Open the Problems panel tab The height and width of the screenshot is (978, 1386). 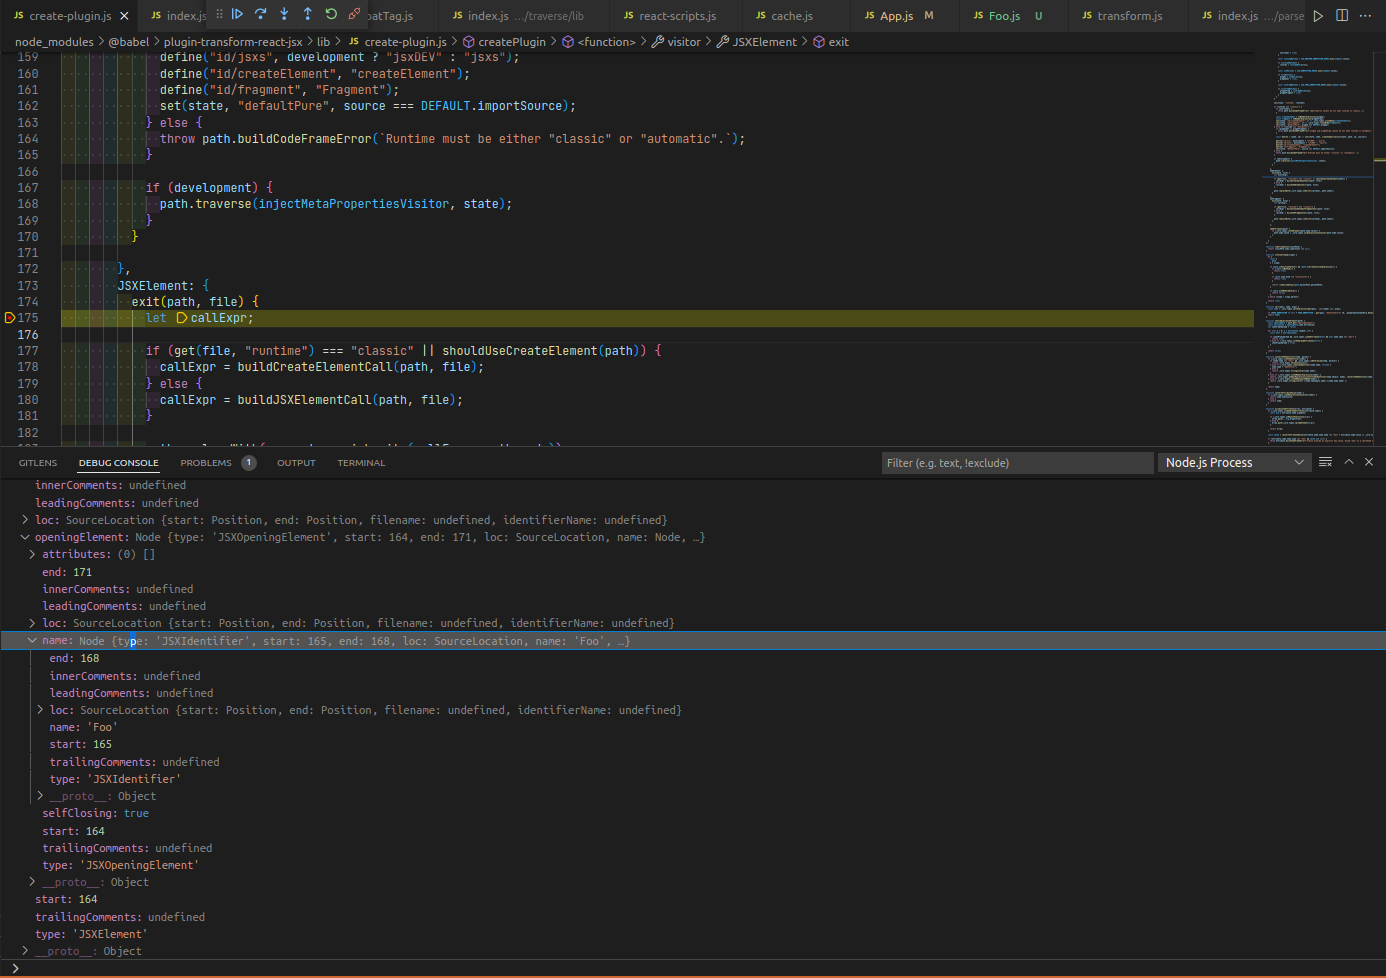point(206,463)
